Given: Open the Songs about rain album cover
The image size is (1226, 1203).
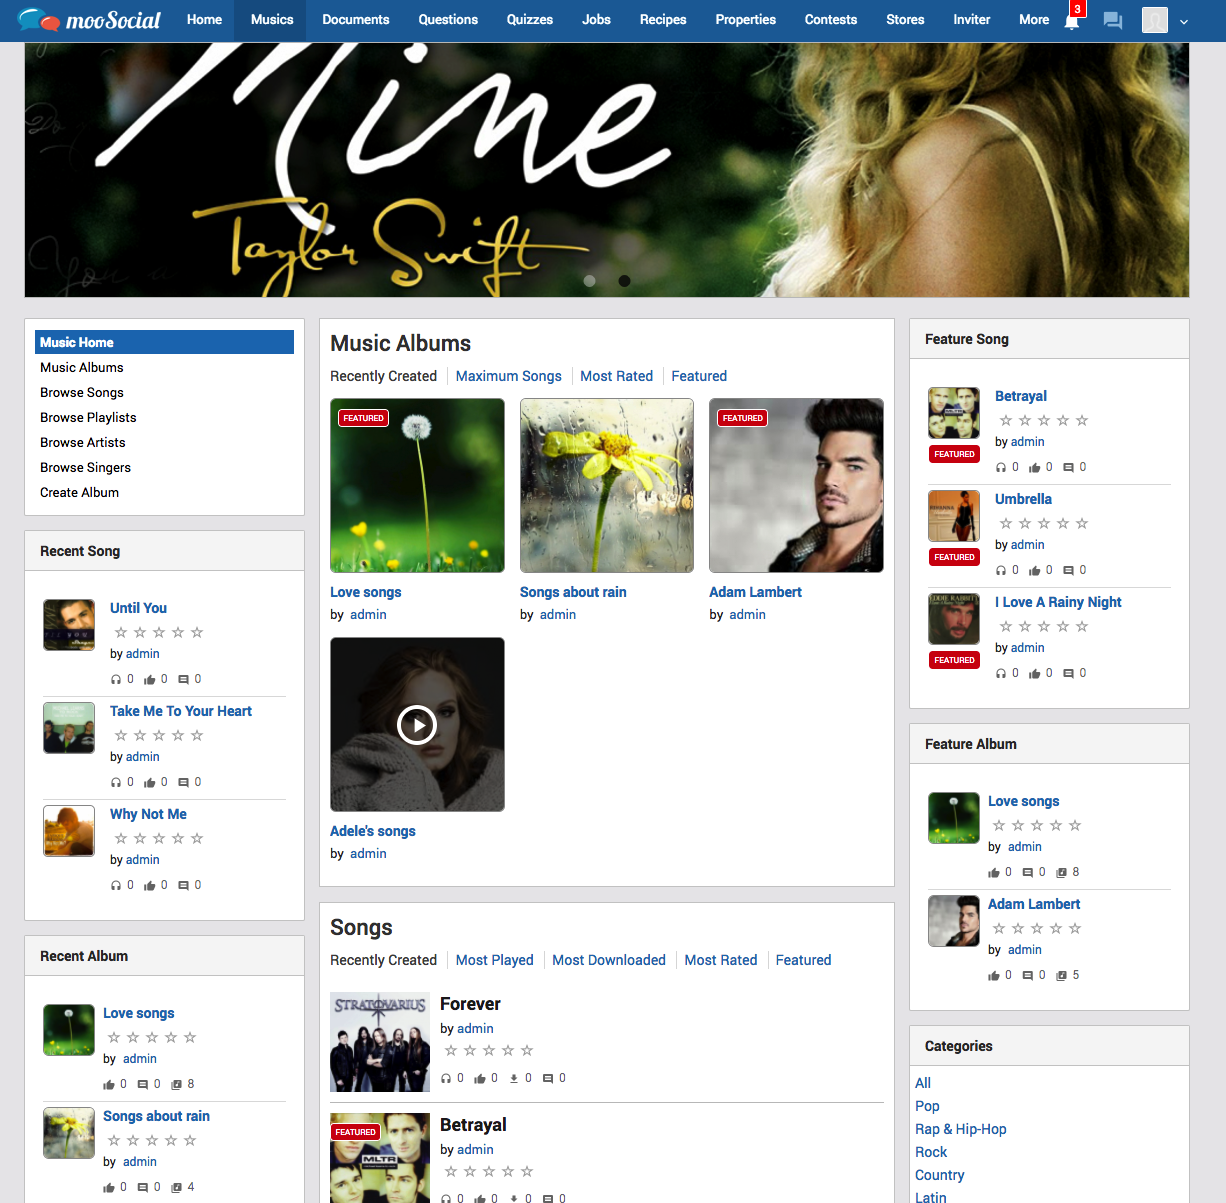Looking at the screenshot, I should 607,485.
